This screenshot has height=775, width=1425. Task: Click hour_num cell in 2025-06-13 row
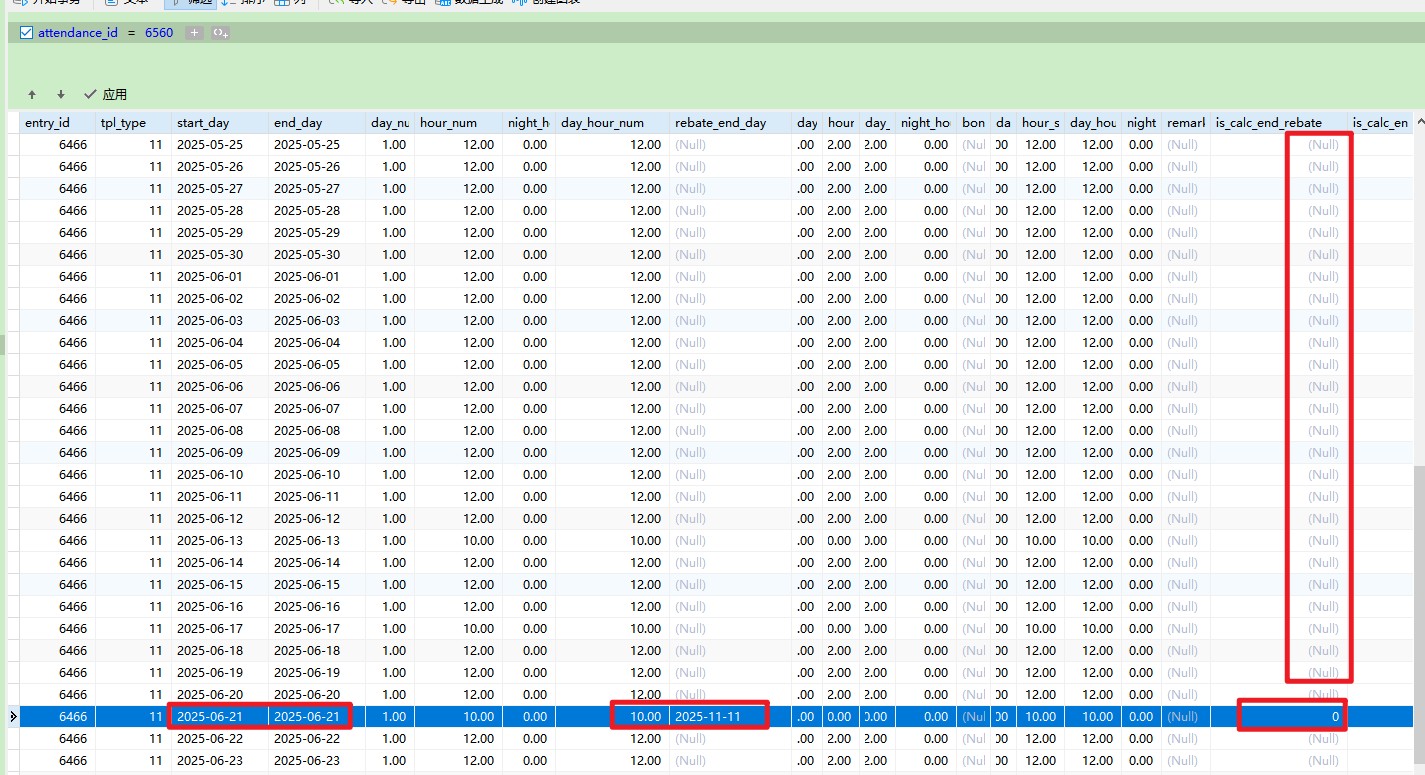(458, 540)
